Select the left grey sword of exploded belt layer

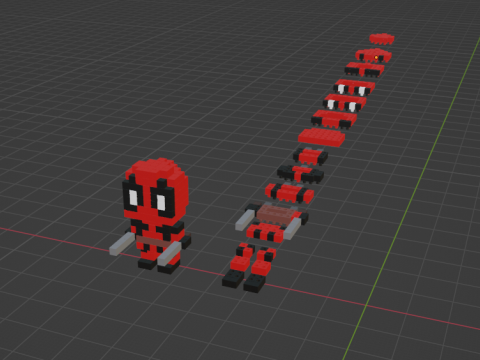coord(246,220)
